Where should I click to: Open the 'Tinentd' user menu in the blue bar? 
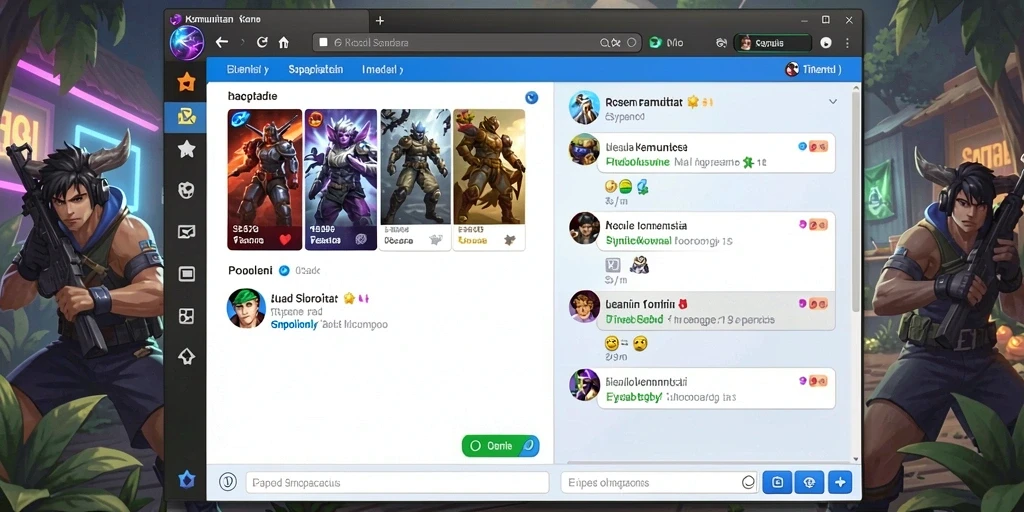pyautogui.click(x=813, y=69)
